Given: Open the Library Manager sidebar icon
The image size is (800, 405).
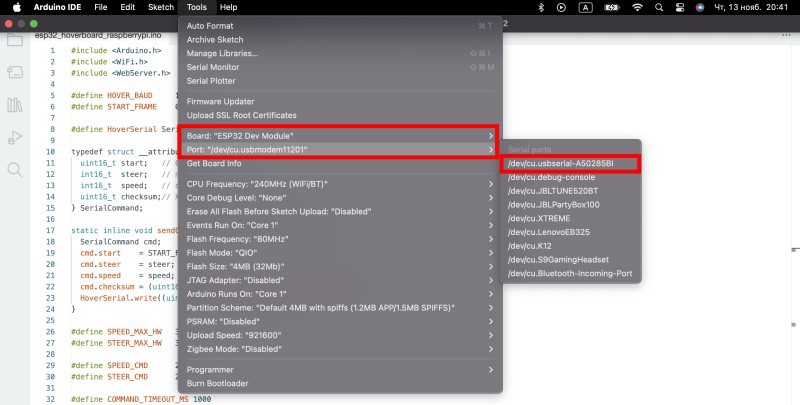Looking at the screenshot, I should click(15, 105).
